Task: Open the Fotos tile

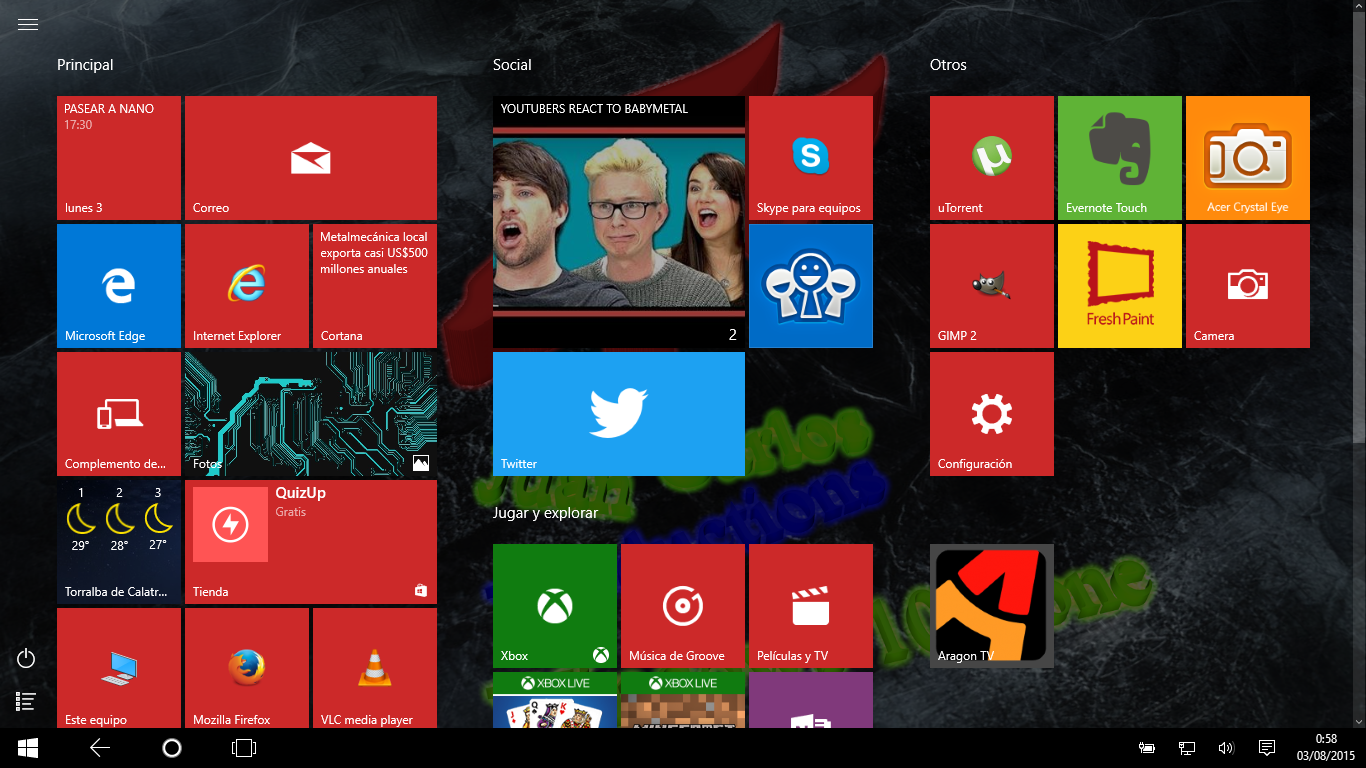Action: point(311,414)
